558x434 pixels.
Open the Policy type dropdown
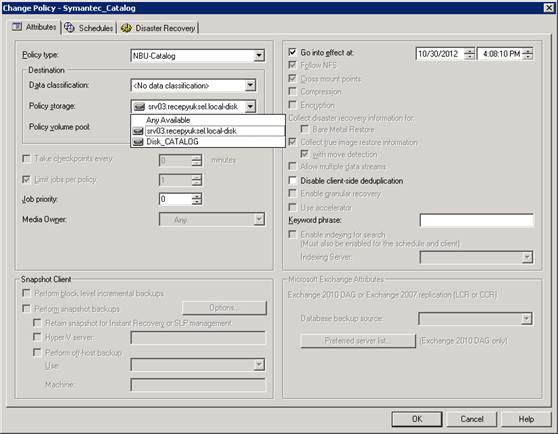click(x=259, y=55)
